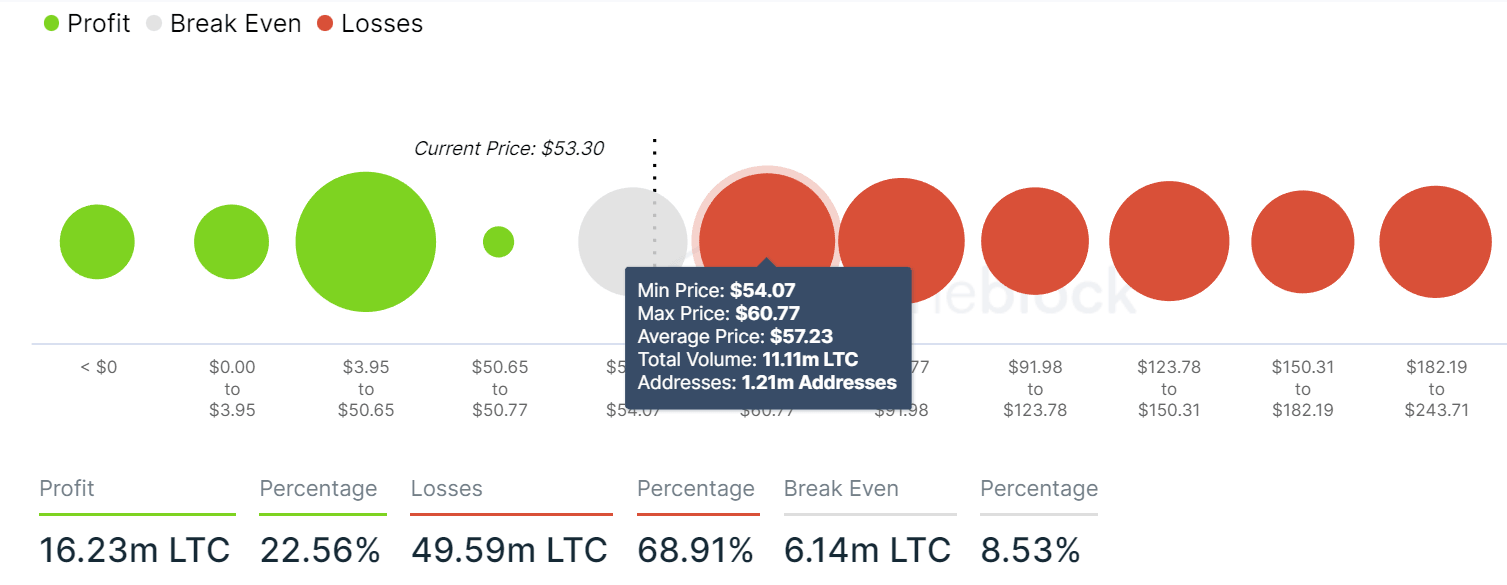Click the 22.56% profit percentage

320,550
